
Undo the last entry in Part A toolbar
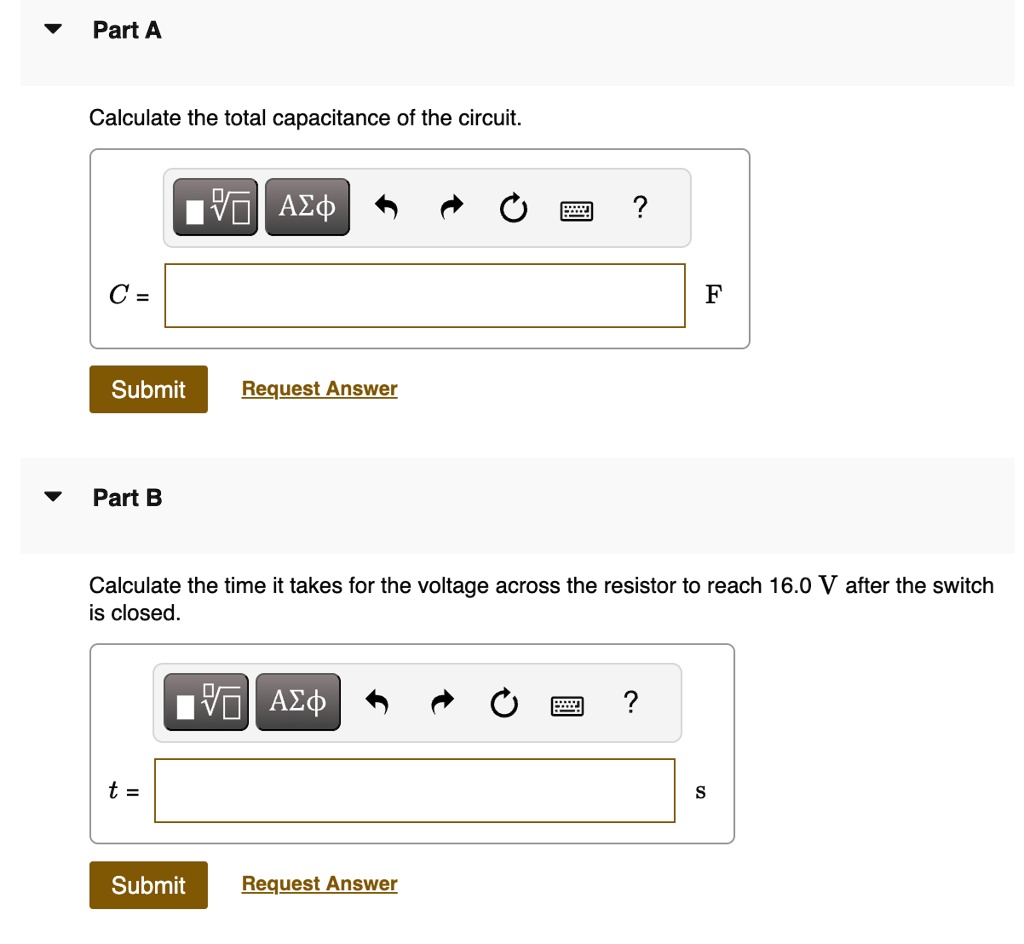point(386,206)
